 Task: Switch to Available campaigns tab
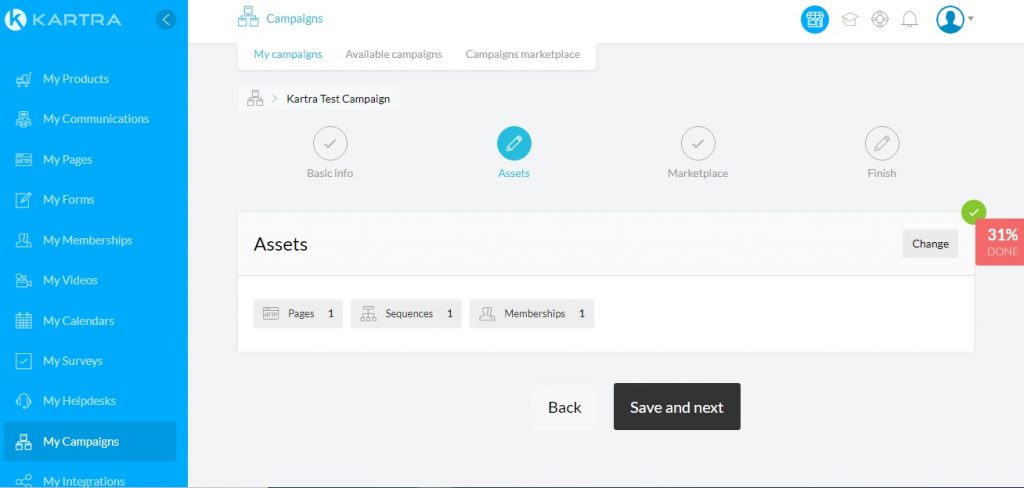[393, 54]
